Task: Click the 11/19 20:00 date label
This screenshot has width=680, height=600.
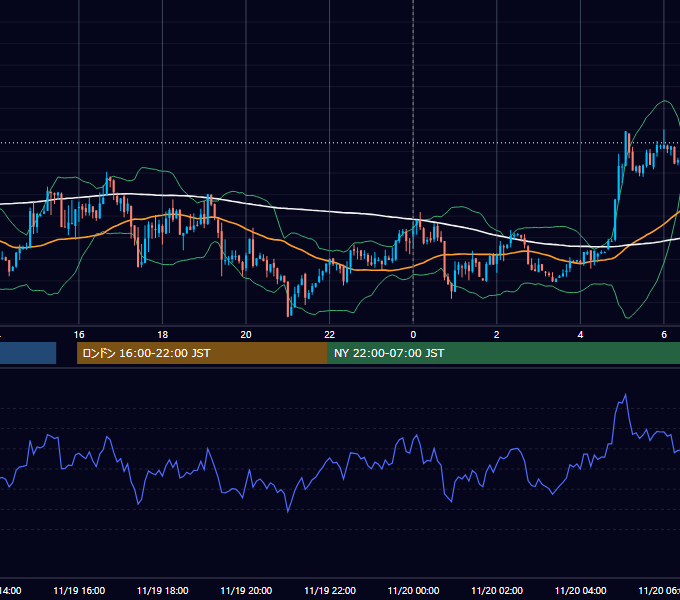Action: pyautogui.click(x=246, y=590)
